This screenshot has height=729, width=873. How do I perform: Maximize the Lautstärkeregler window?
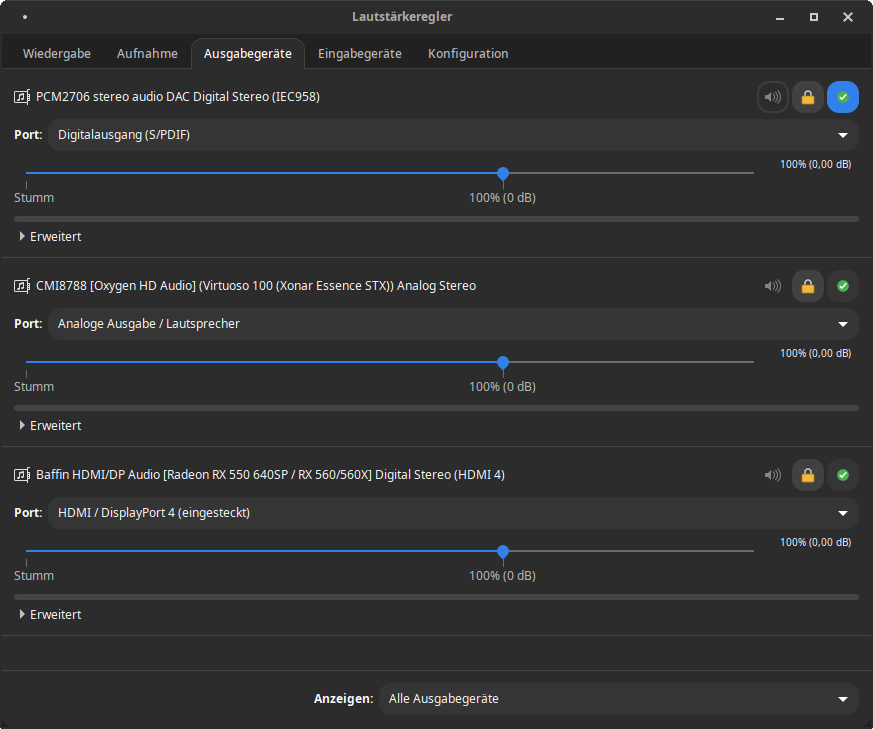814,17
